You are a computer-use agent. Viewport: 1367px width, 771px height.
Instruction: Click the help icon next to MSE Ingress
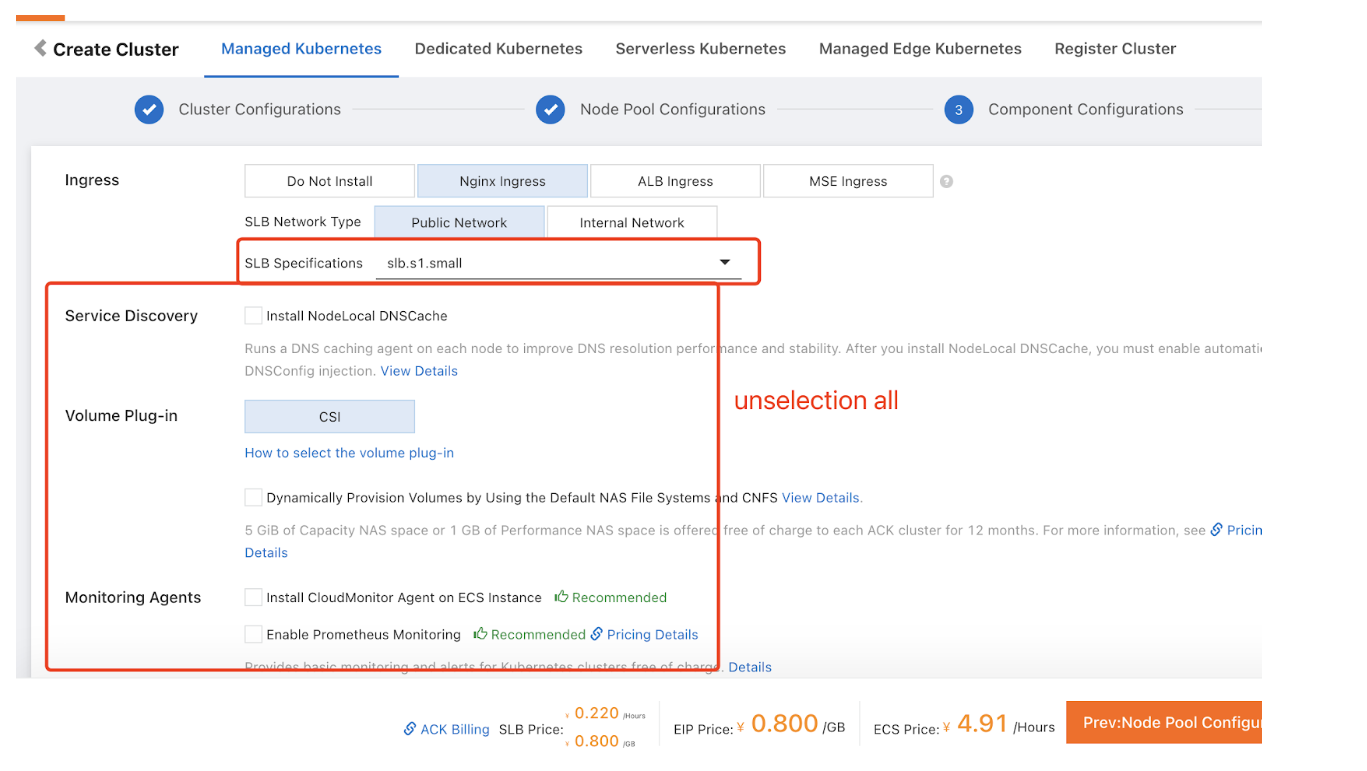click(946, 182)
